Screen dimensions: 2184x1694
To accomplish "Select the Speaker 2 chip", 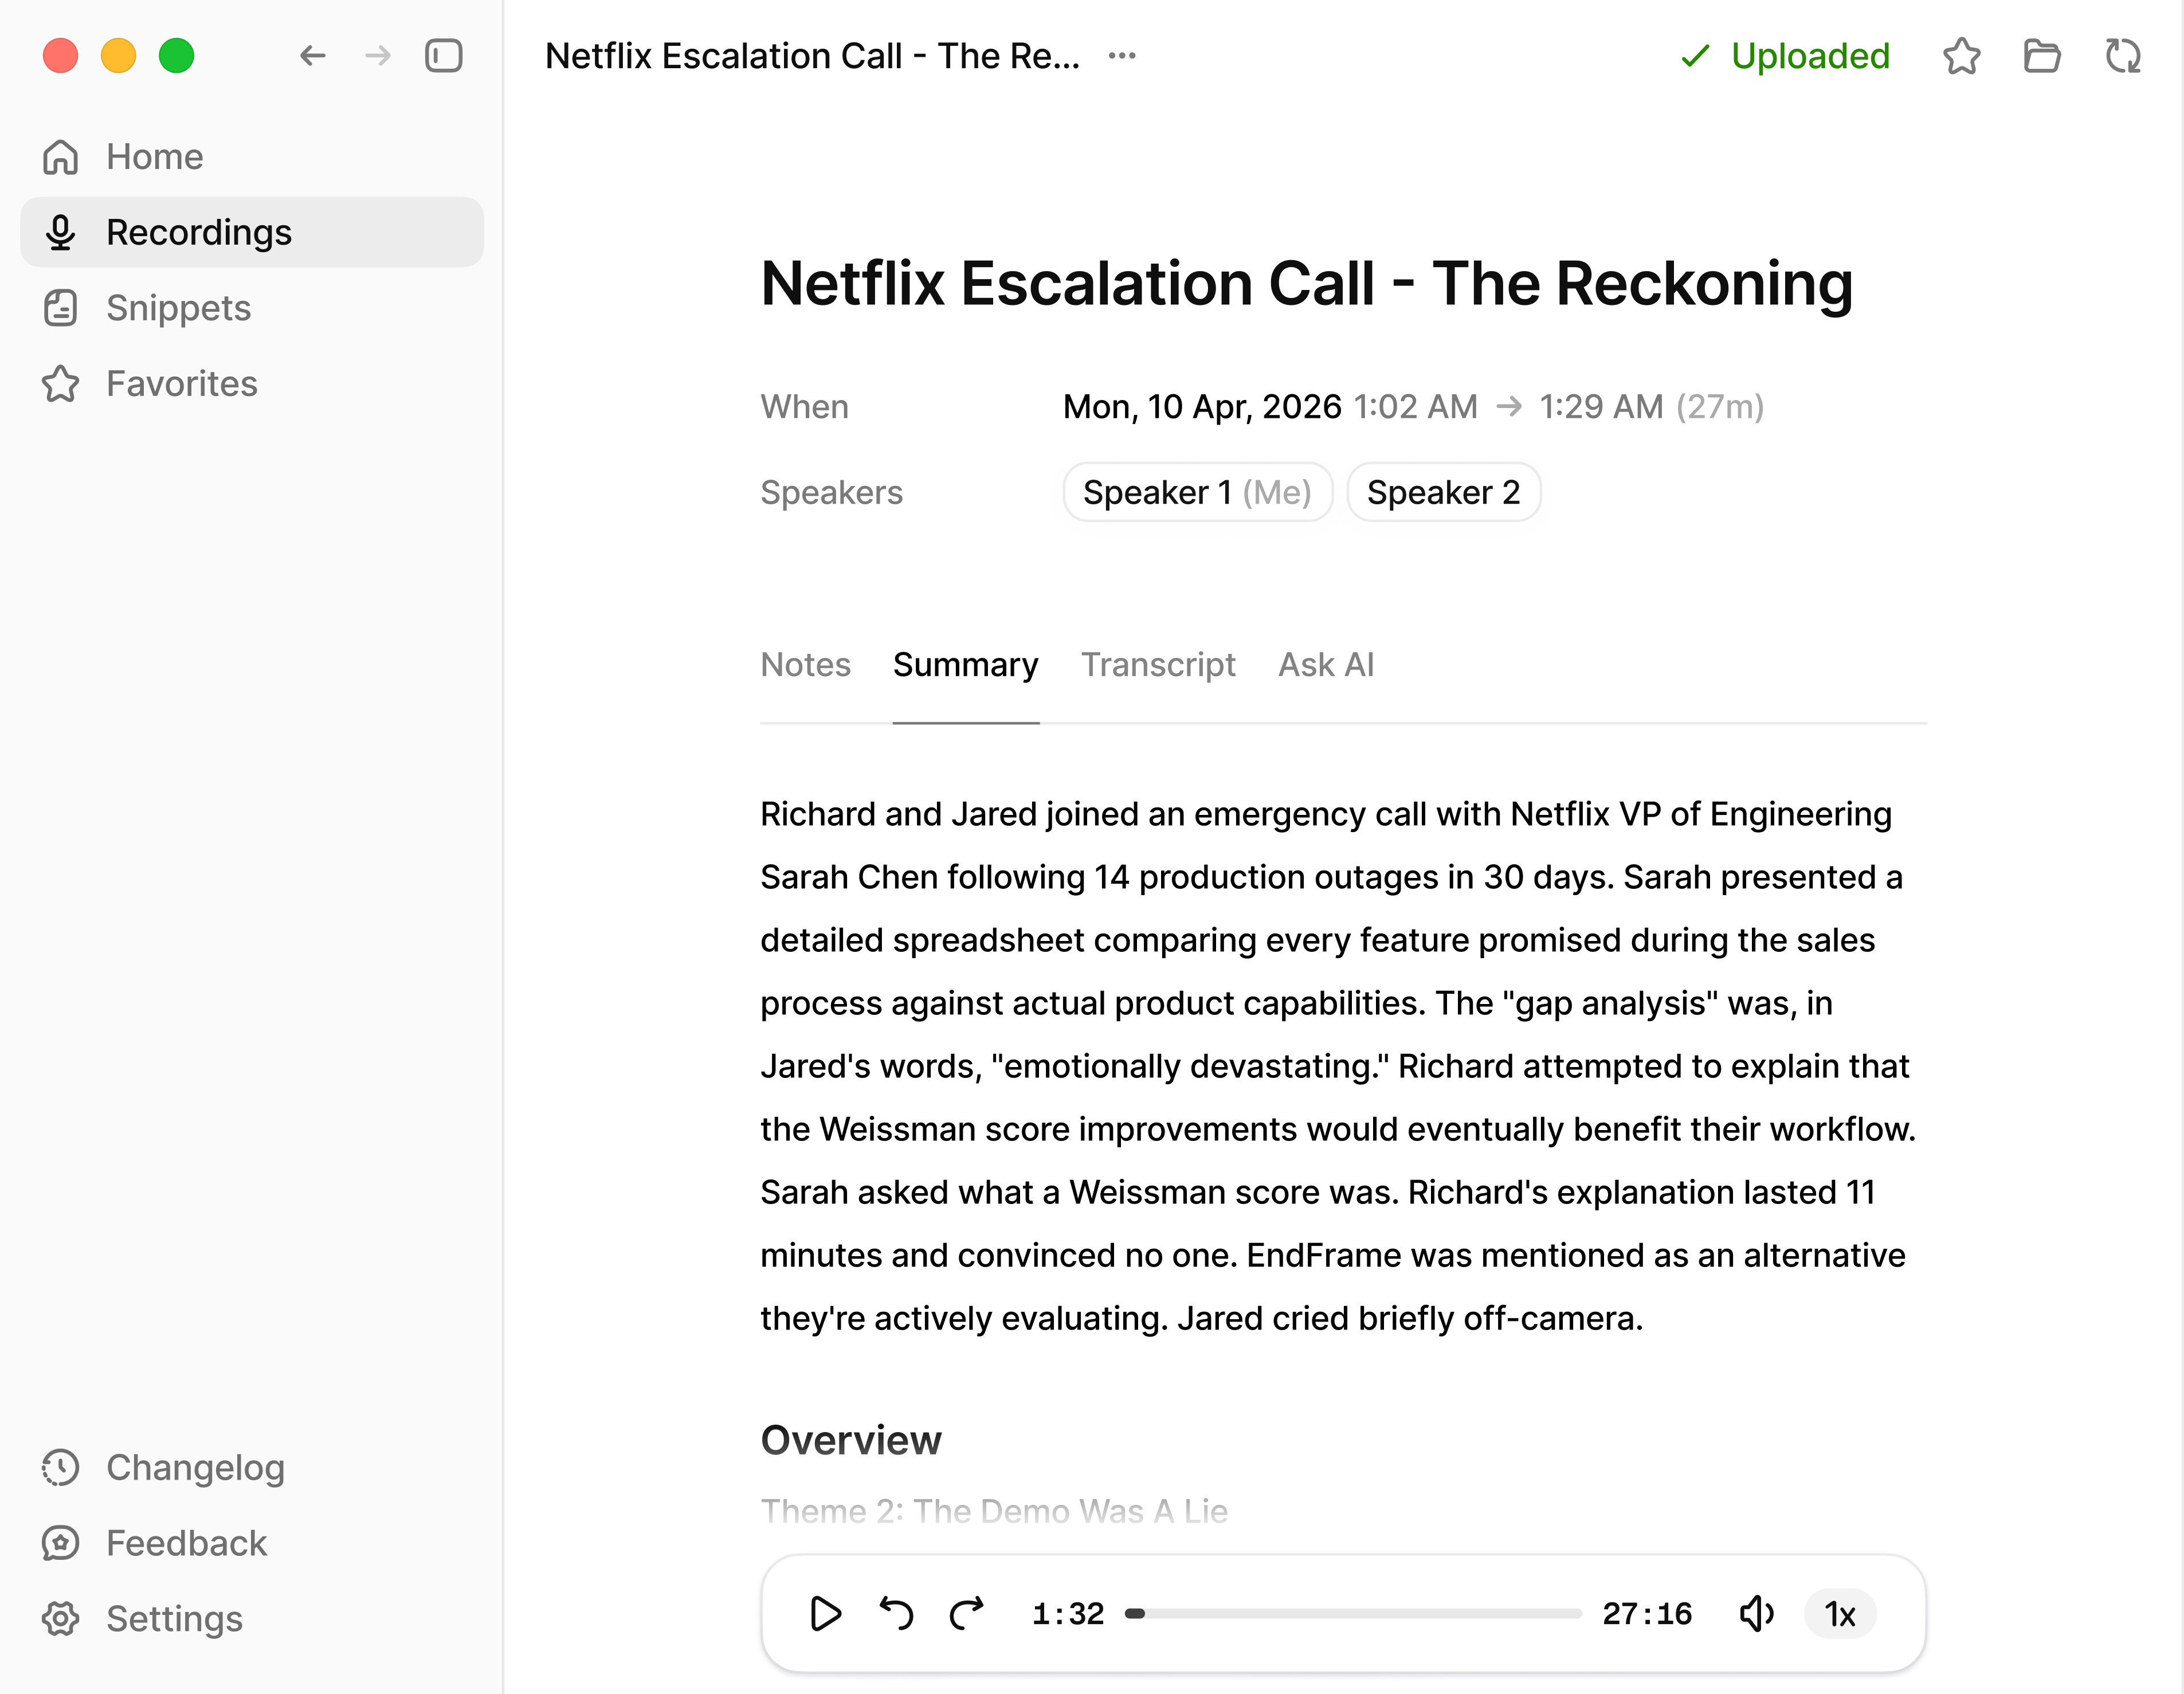I will 1443,492.
